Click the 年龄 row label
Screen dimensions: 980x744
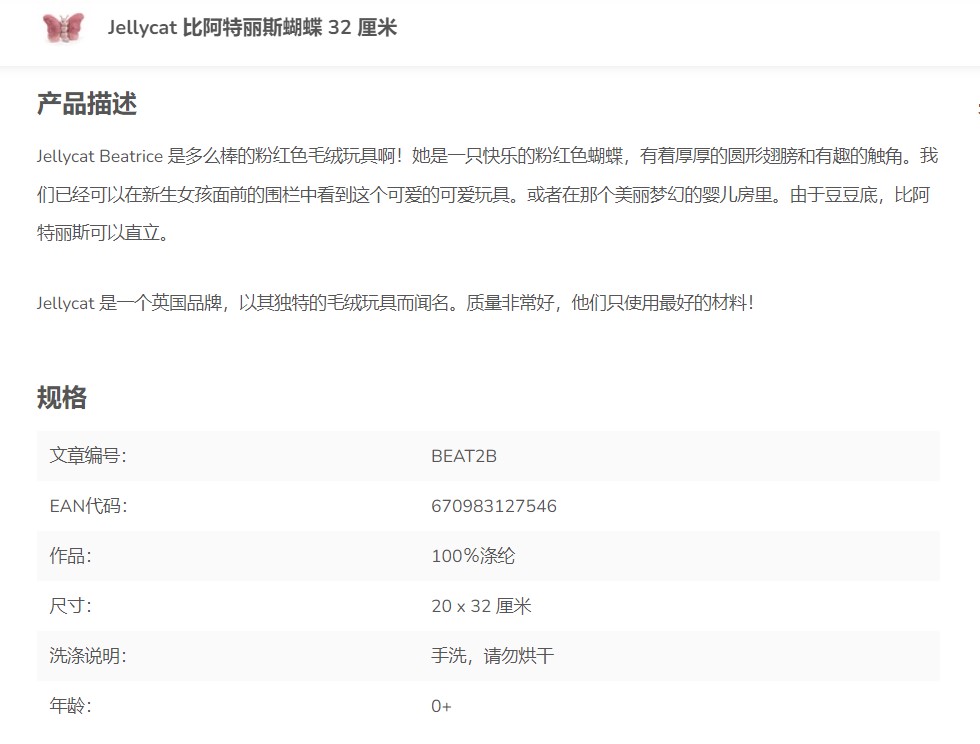70,706
